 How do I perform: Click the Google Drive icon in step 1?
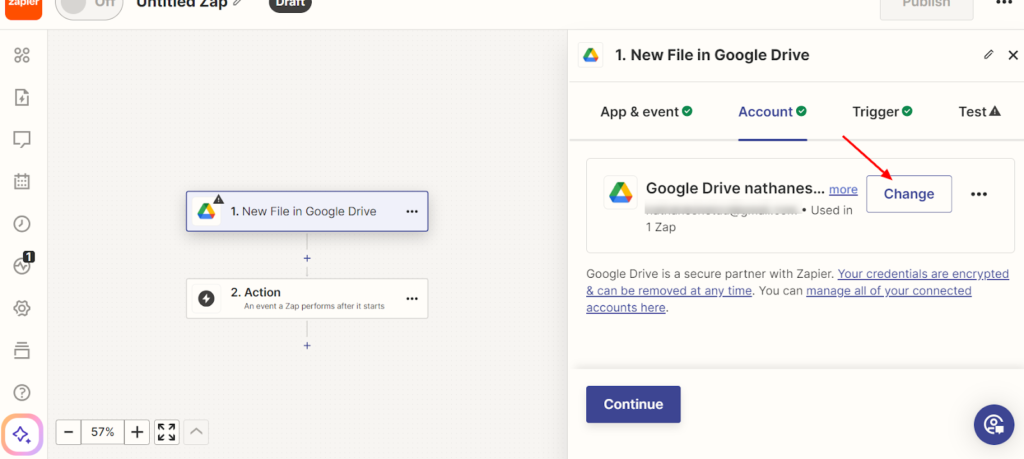coord(206,212)
